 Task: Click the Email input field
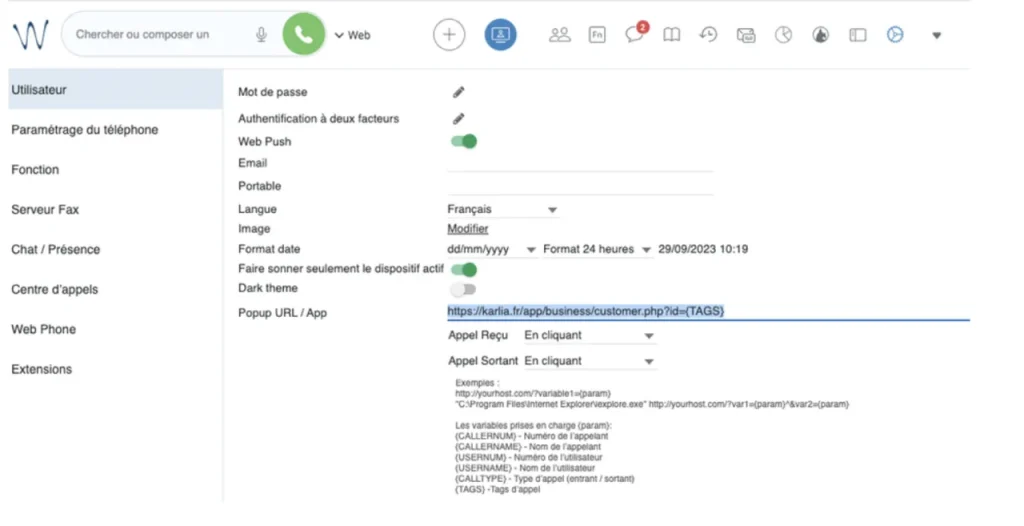(580, 163)
